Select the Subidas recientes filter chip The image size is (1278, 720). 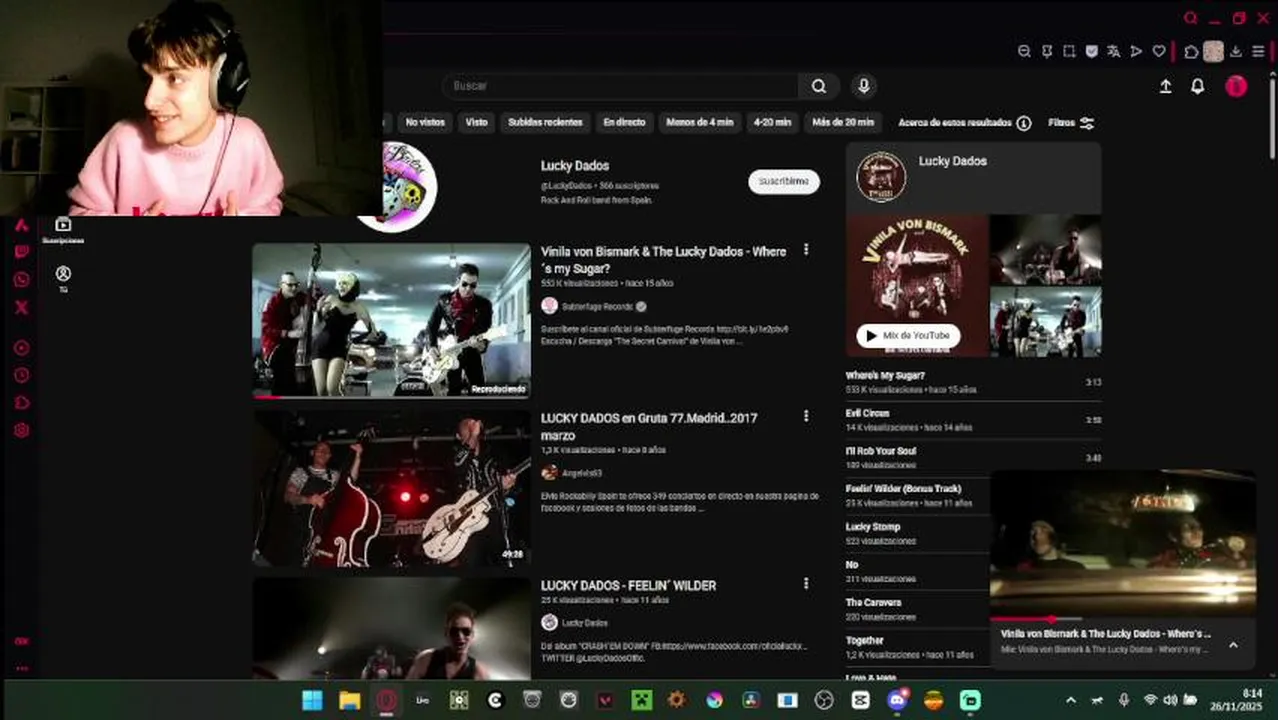(x=545, y=122)
